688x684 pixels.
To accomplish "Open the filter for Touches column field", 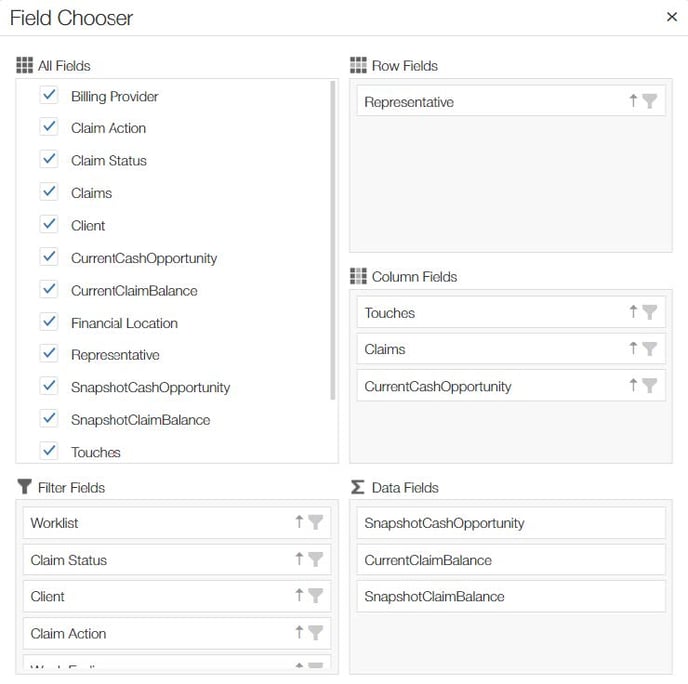I will tap(649, 313).
